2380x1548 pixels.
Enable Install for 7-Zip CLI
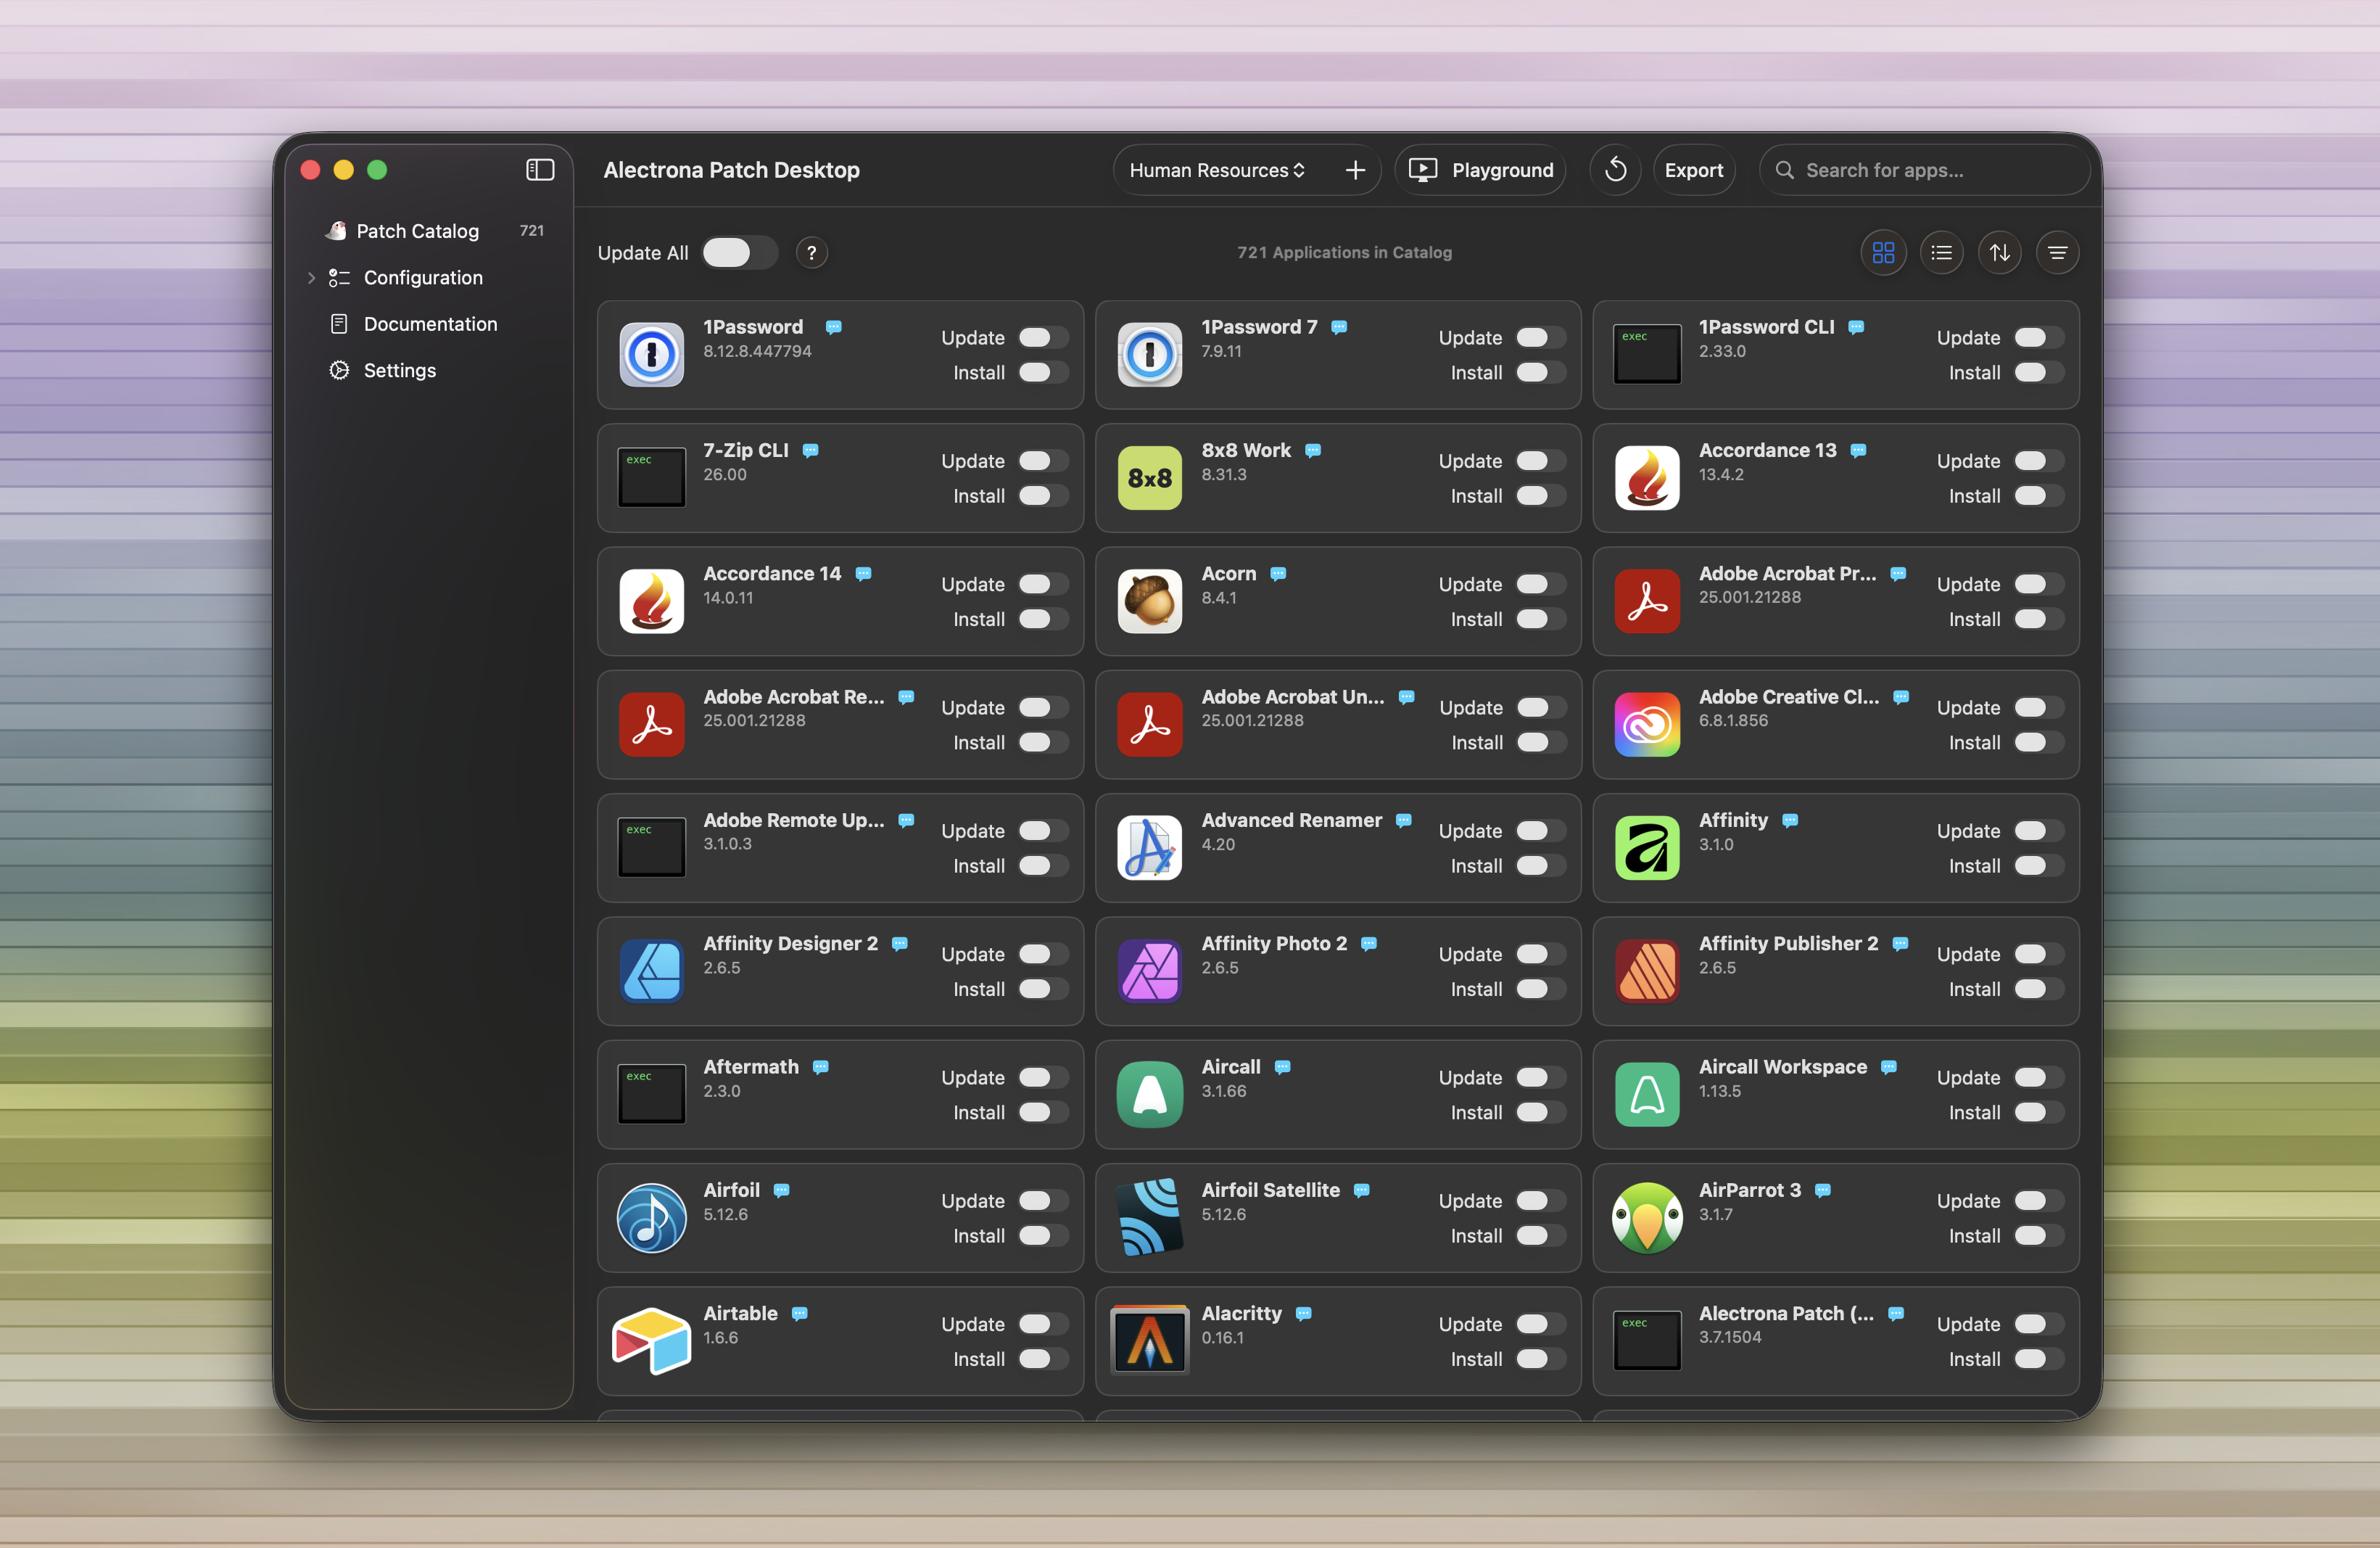pyautogui.click(x=1043, y=496)
